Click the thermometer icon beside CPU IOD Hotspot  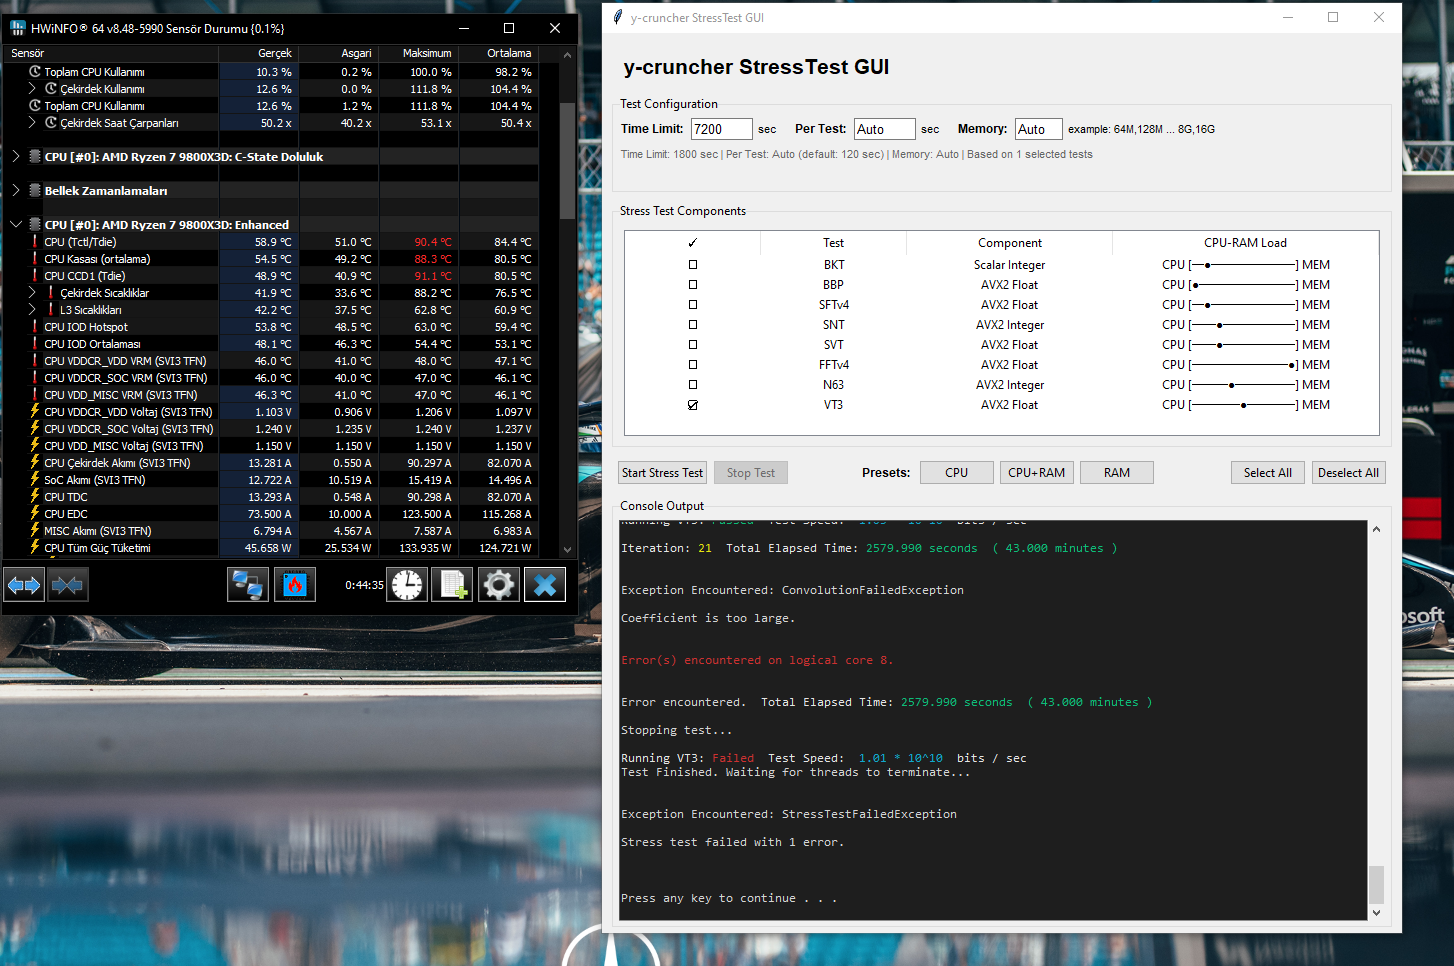(35, 327)
